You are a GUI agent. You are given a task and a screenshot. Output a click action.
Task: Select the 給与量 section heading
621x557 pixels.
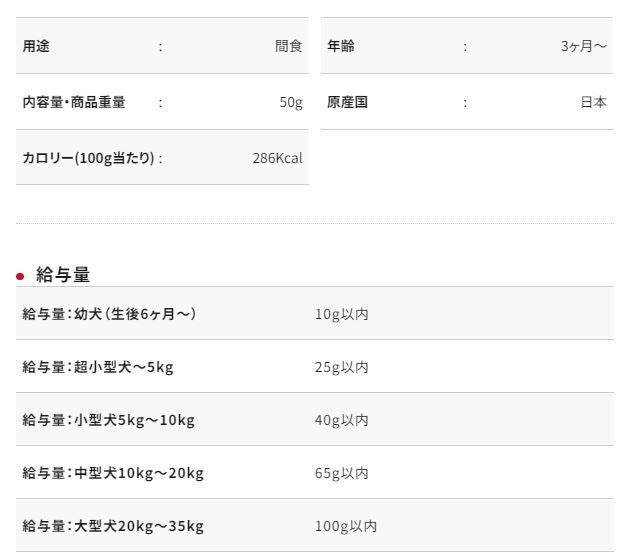coord(63,275)
